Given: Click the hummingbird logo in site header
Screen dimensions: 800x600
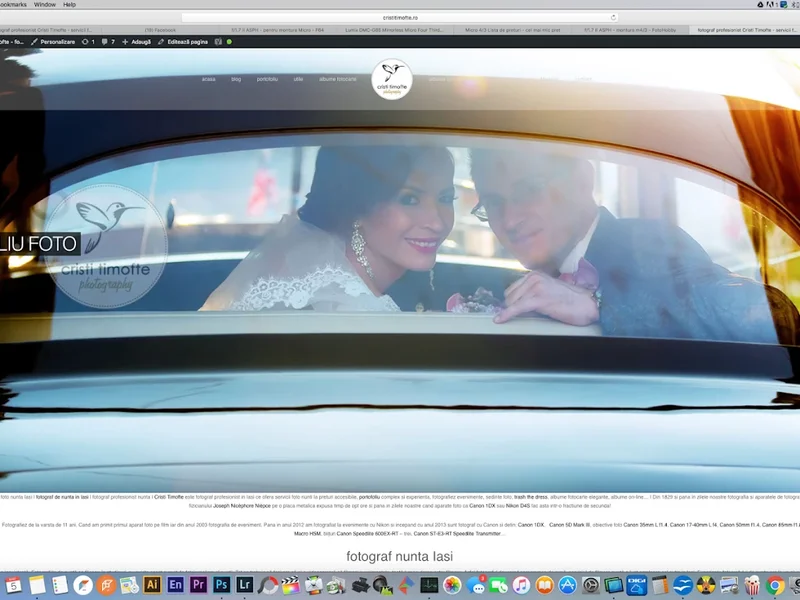Looking at the screenshot, I should coord(392,79).
